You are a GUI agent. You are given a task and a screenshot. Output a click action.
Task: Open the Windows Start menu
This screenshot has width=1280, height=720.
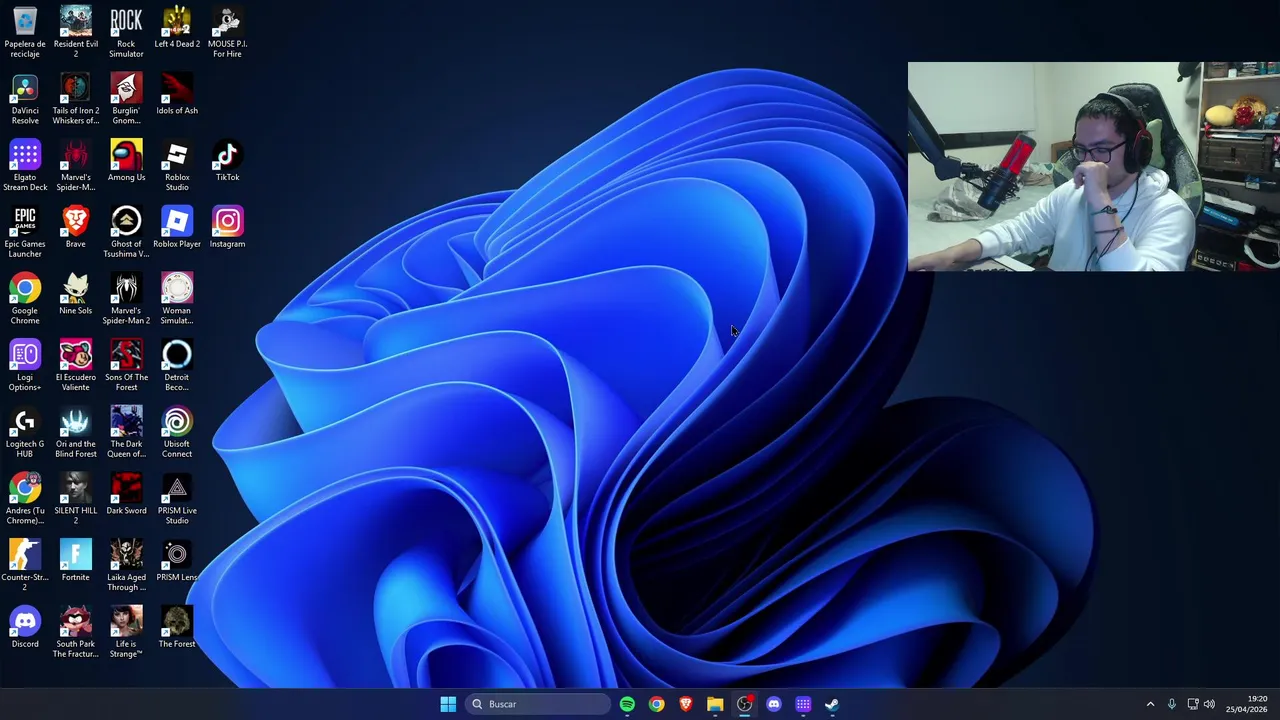point(448,704)
